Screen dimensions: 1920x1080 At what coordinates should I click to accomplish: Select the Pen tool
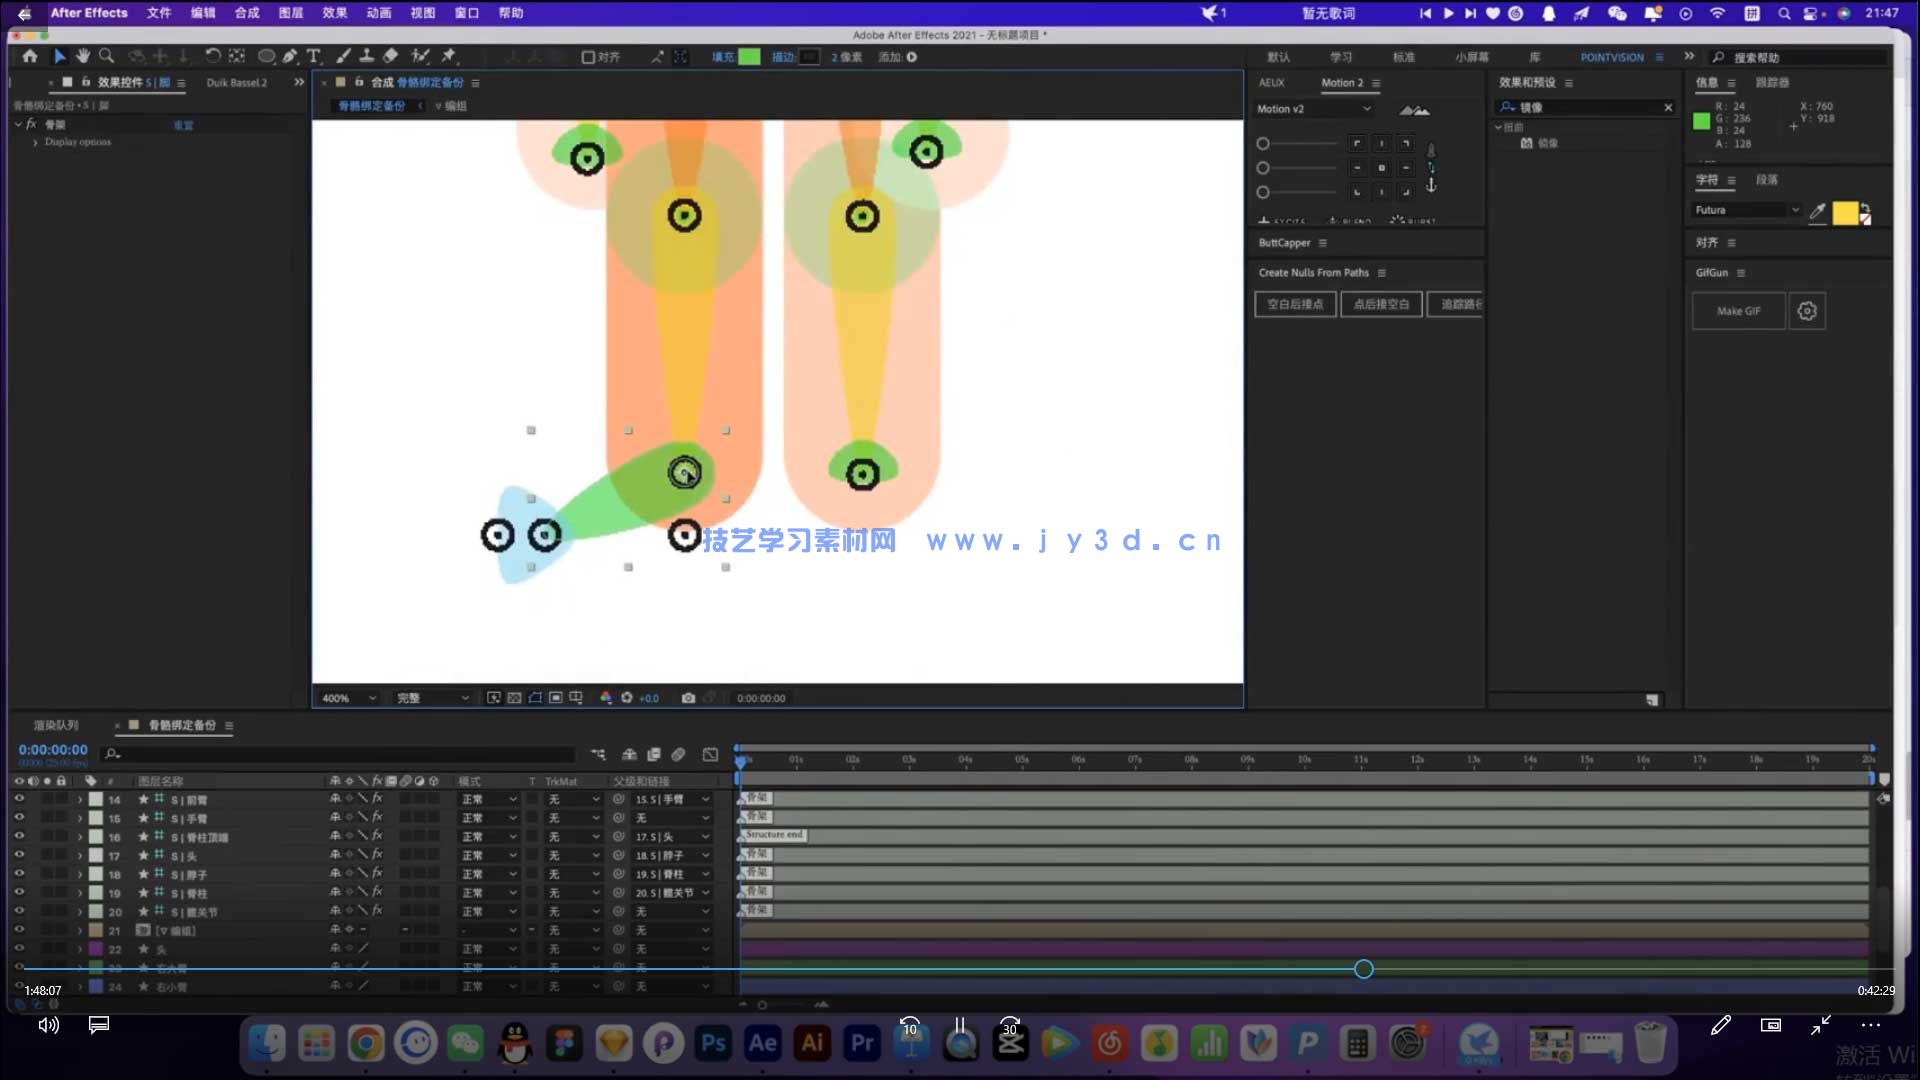(290, 57)
